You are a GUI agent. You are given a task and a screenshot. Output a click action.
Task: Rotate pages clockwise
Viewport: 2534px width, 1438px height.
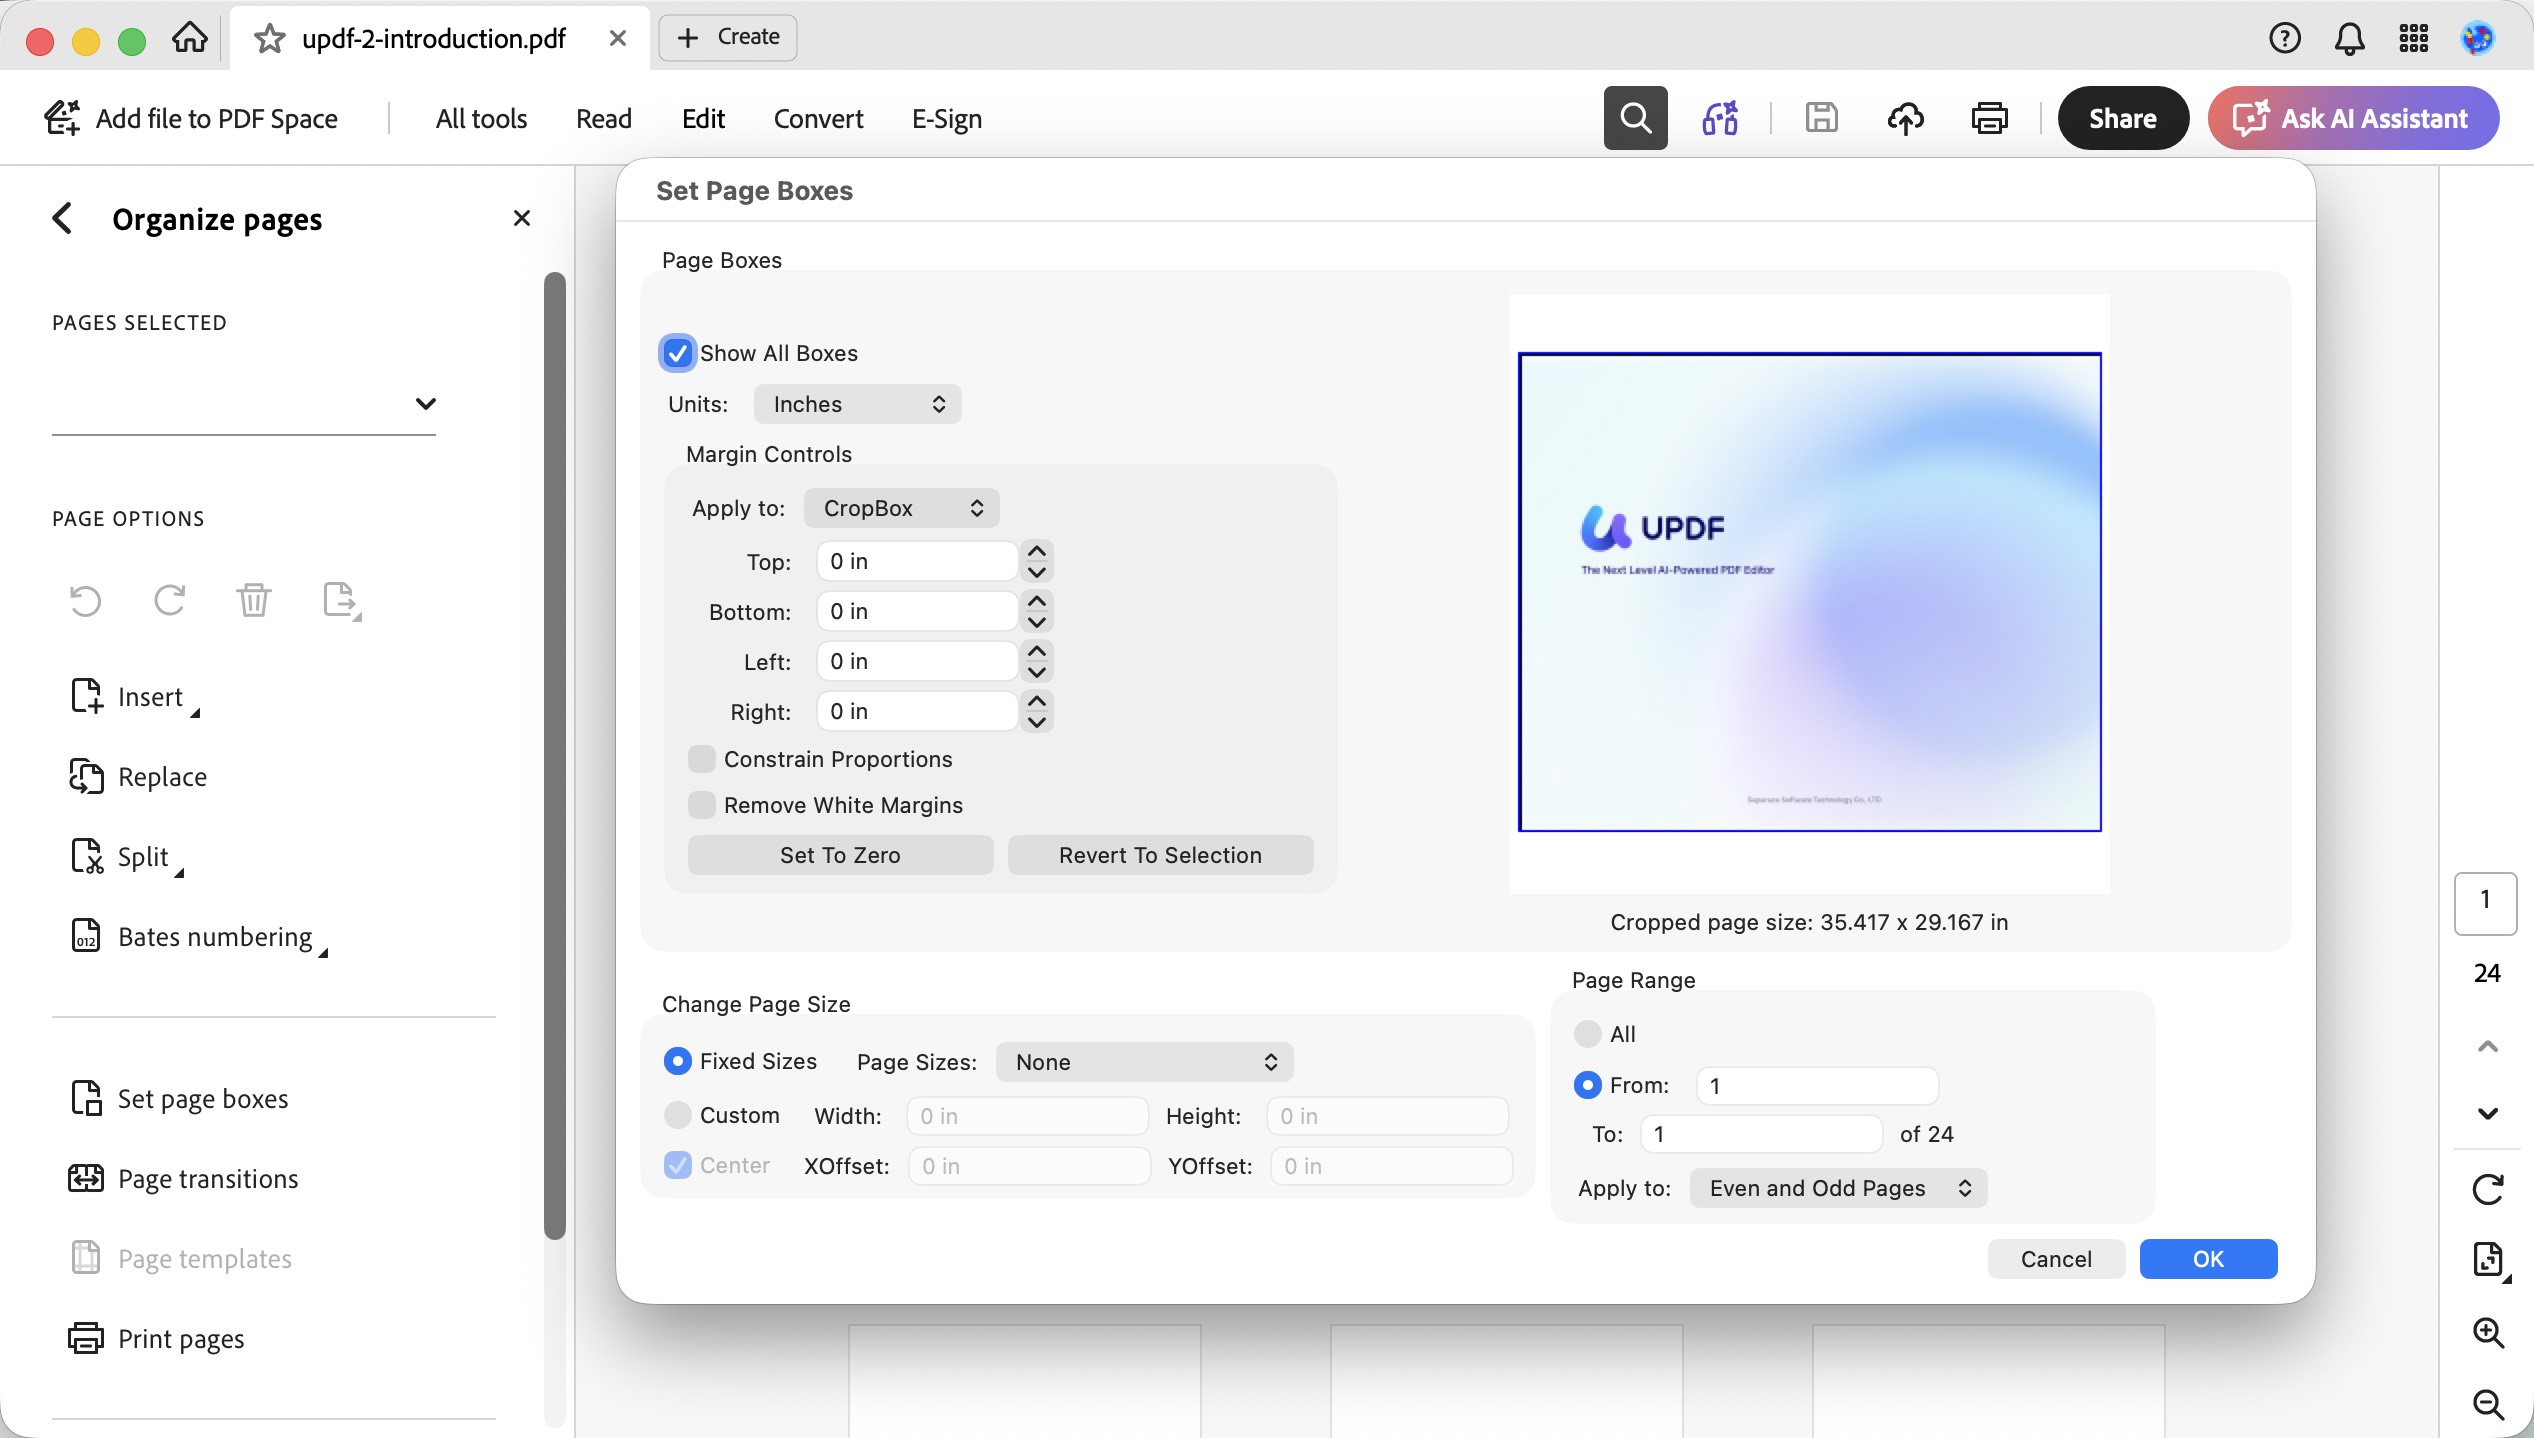[170, 600]
